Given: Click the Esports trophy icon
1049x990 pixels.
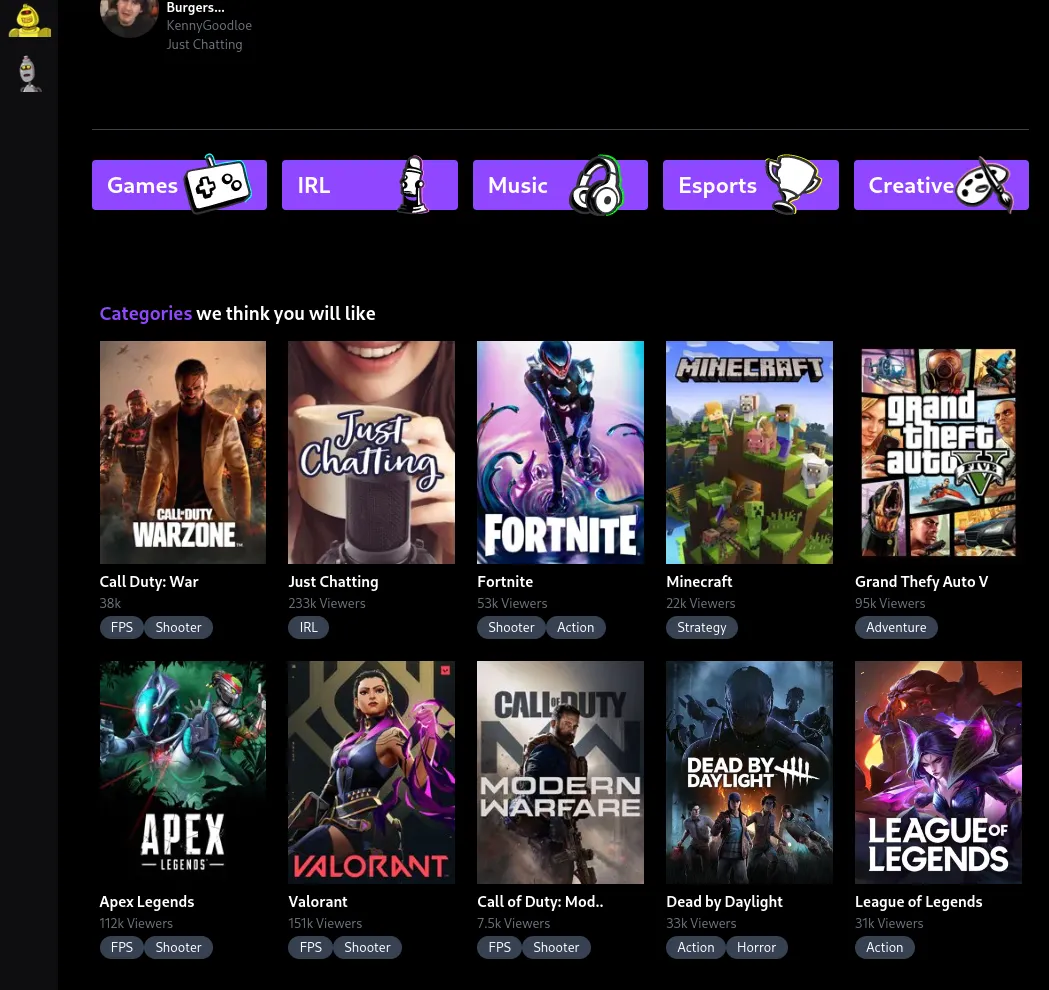Looking at the screenshot, I should [791, 184].
